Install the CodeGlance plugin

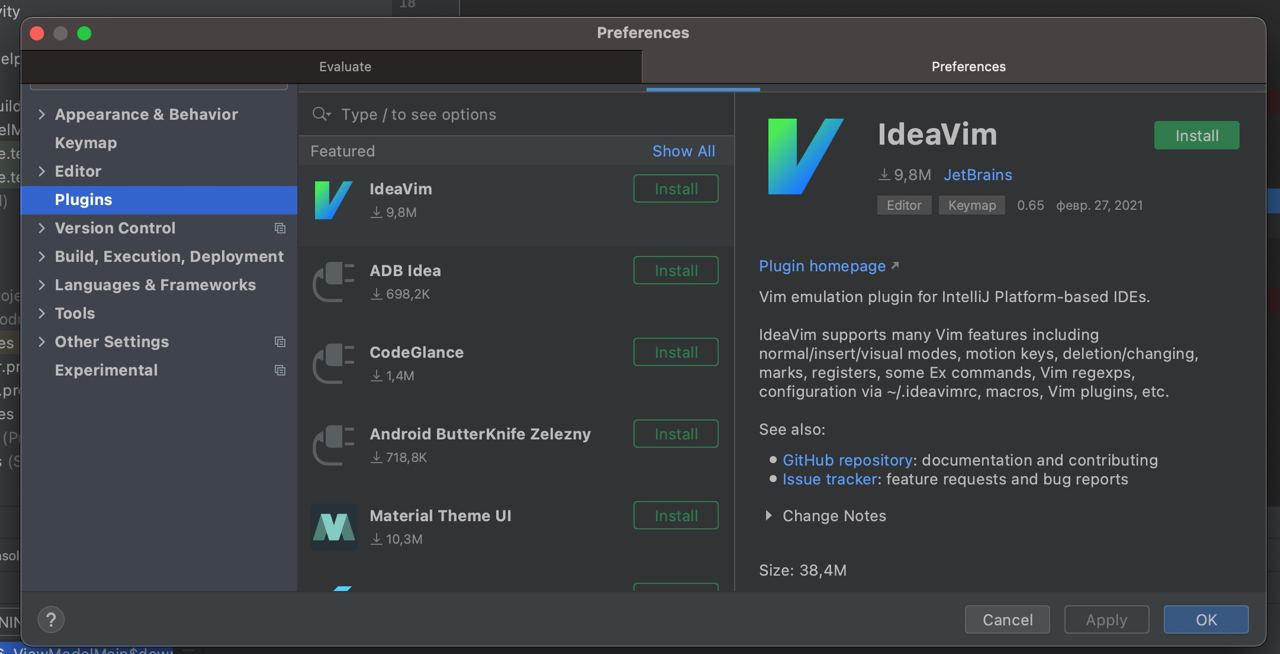[676, 353]
